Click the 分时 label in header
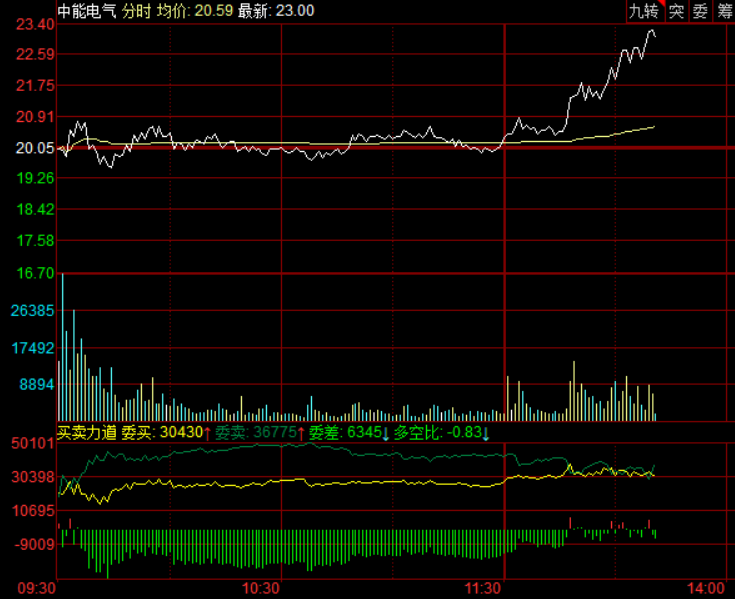Screen dimensions: 735x599 click(136, 11)
